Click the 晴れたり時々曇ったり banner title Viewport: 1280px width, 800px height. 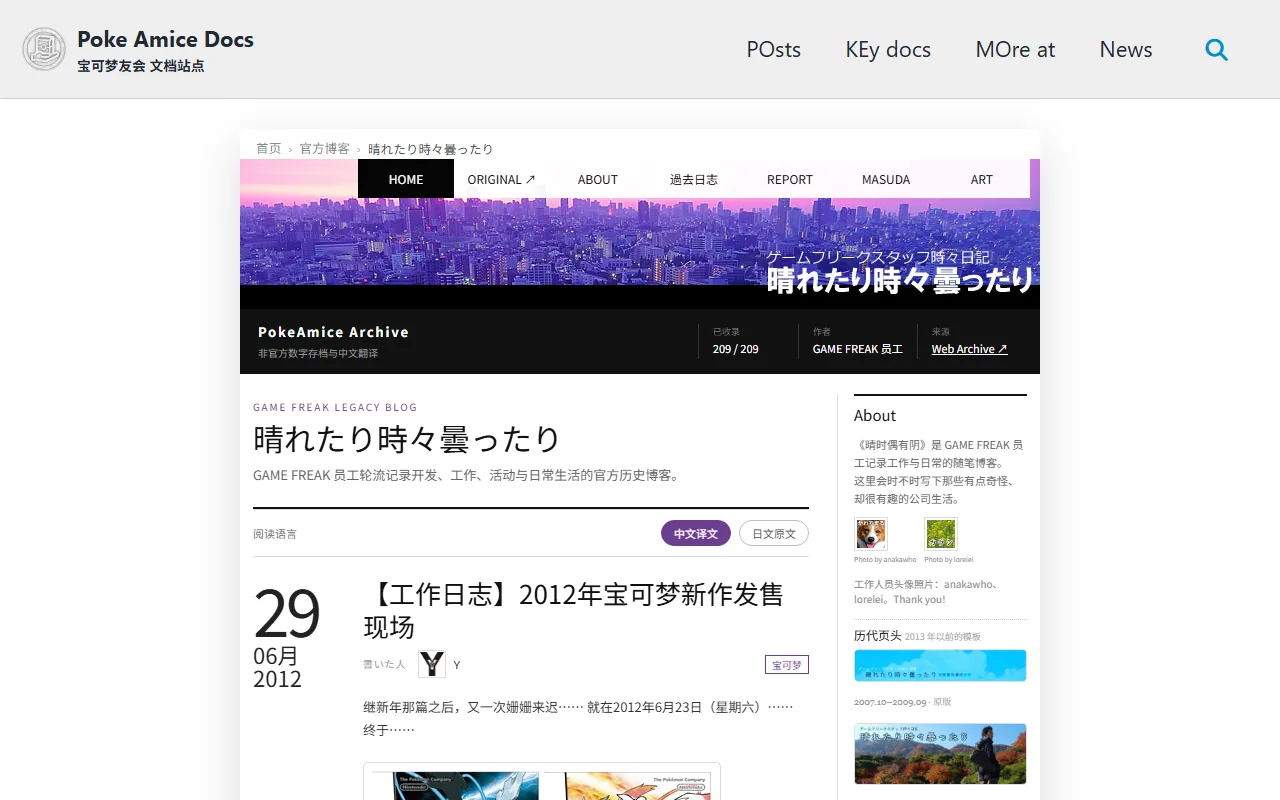point(900,280)
